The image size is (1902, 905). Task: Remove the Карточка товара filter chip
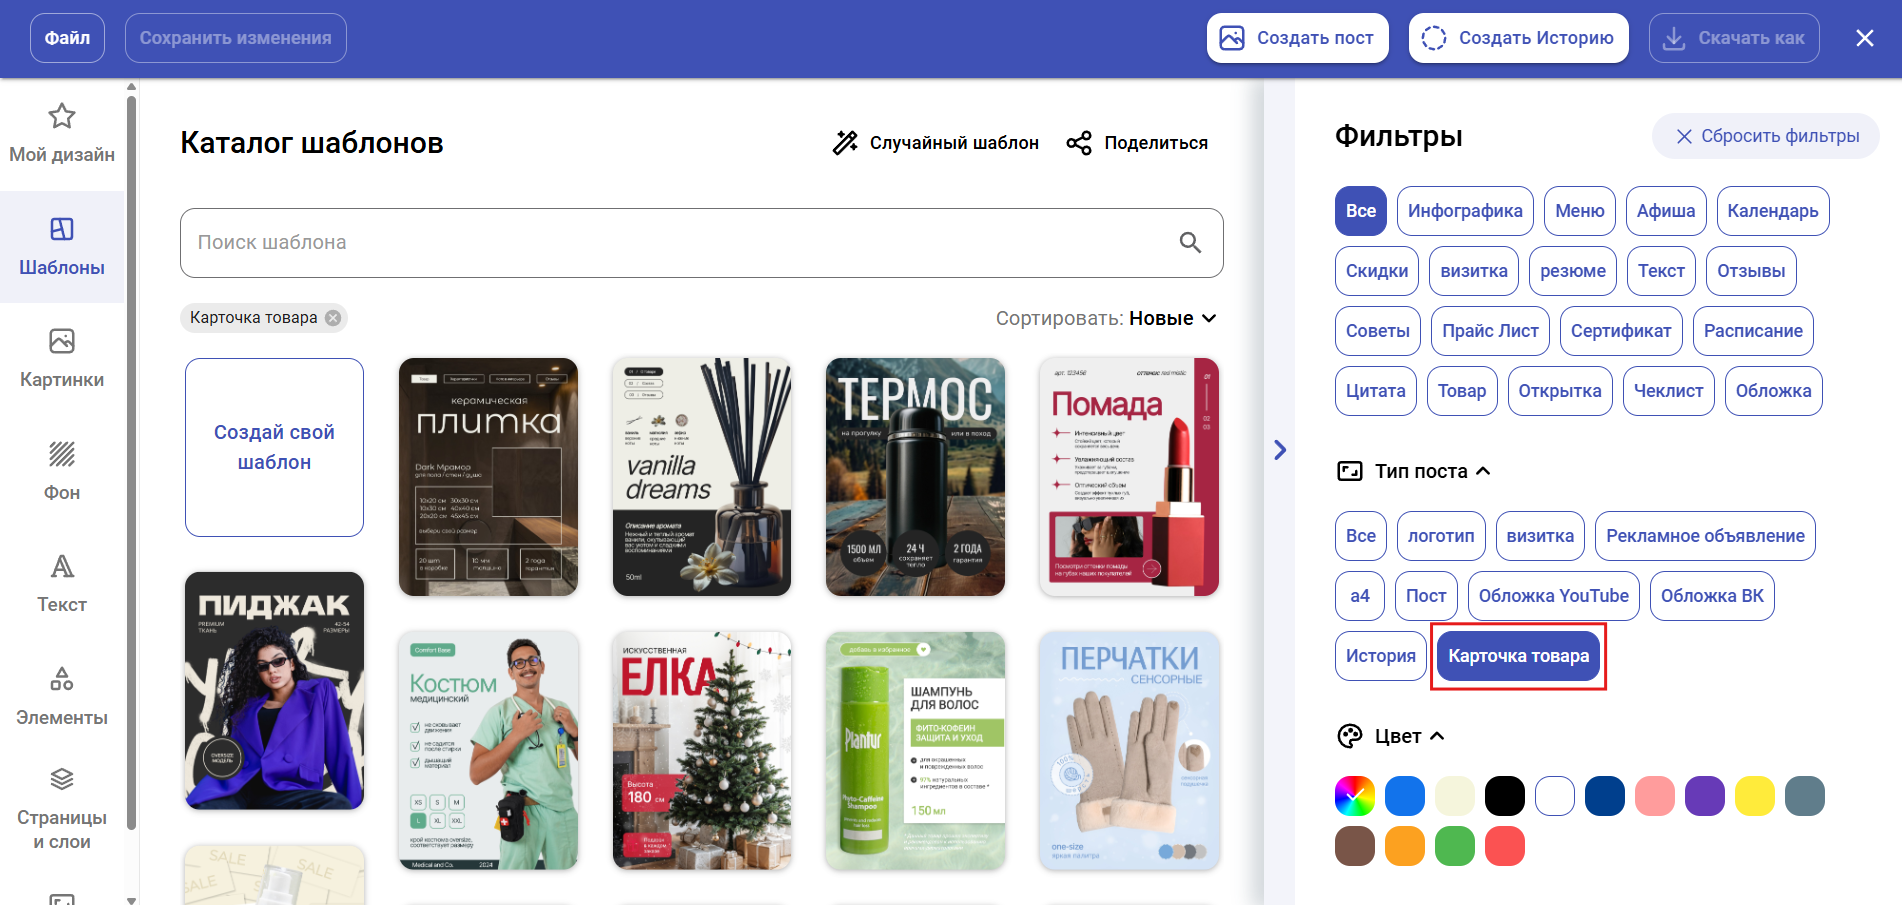pos(333,318)
